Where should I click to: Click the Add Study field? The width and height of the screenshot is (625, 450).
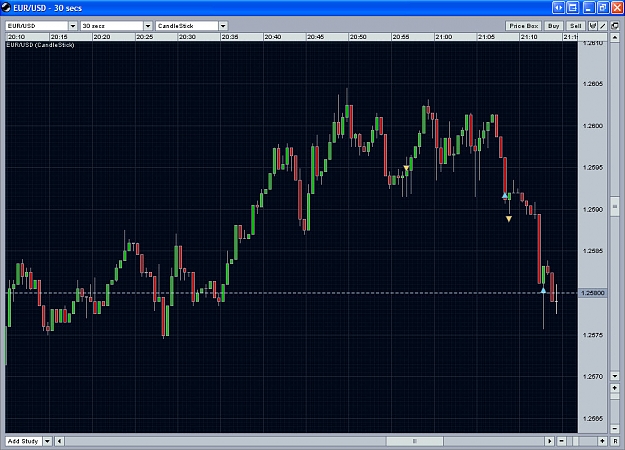coord(24,441)
